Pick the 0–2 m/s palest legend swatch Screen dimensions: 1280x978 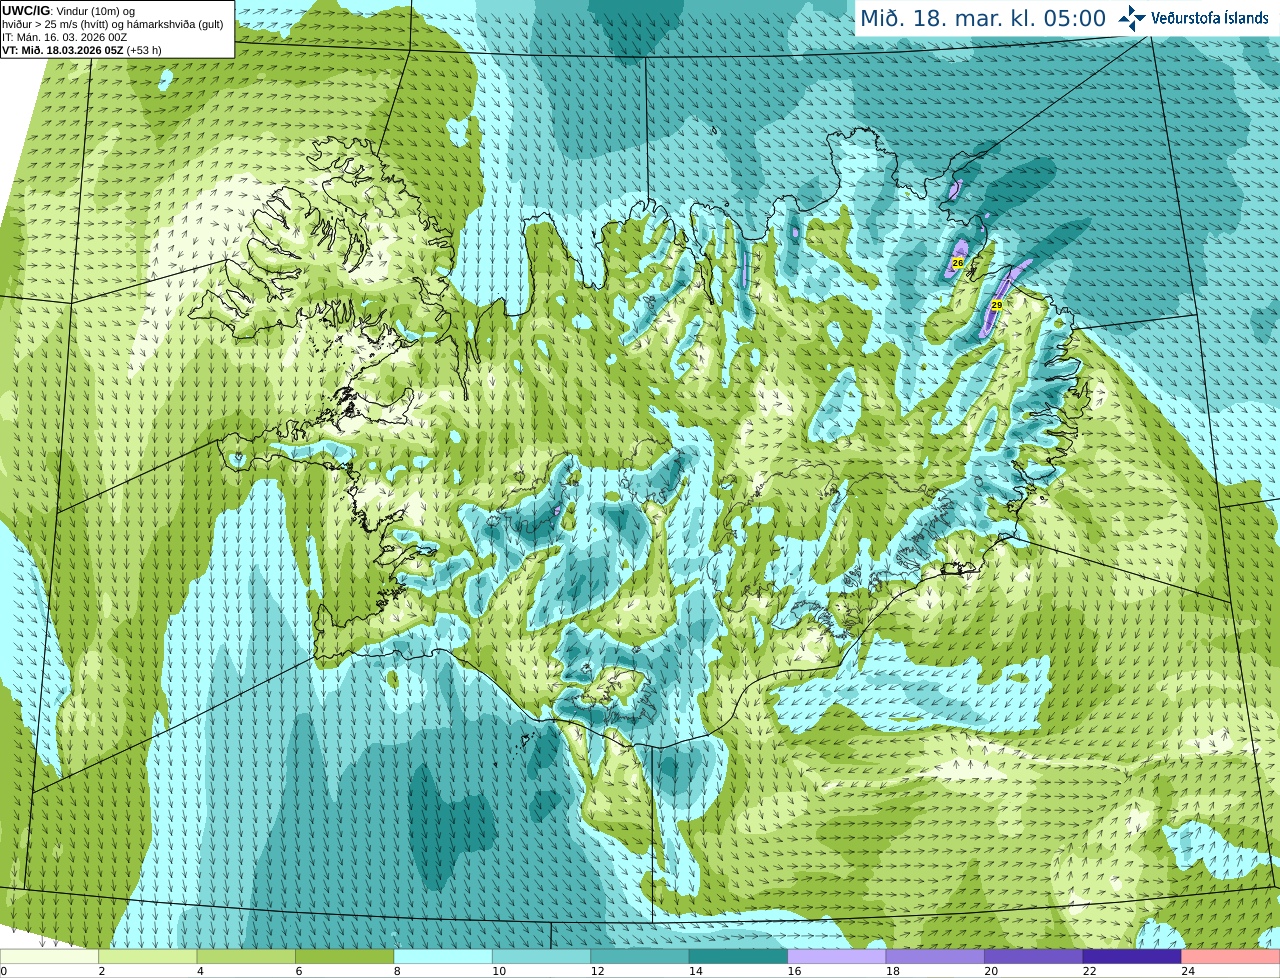[x=50, y=956]
